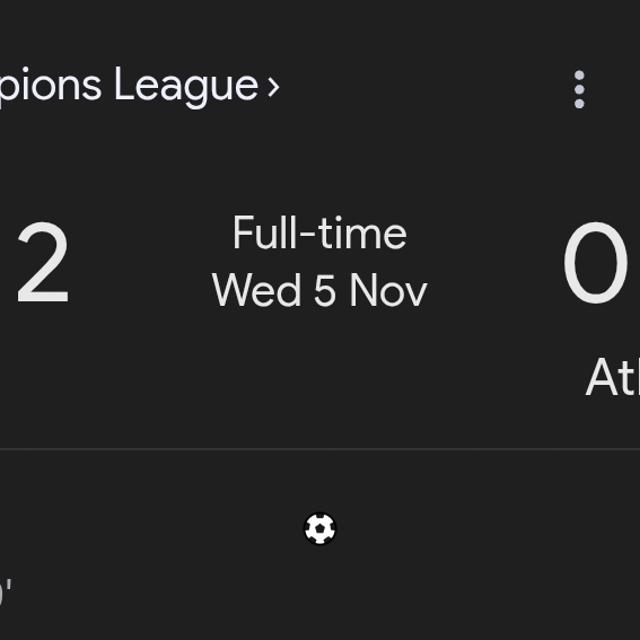Viewport: 640px width, 640px height.
Task: Click blank area directly below the match date
Action: tap(320, 370)
